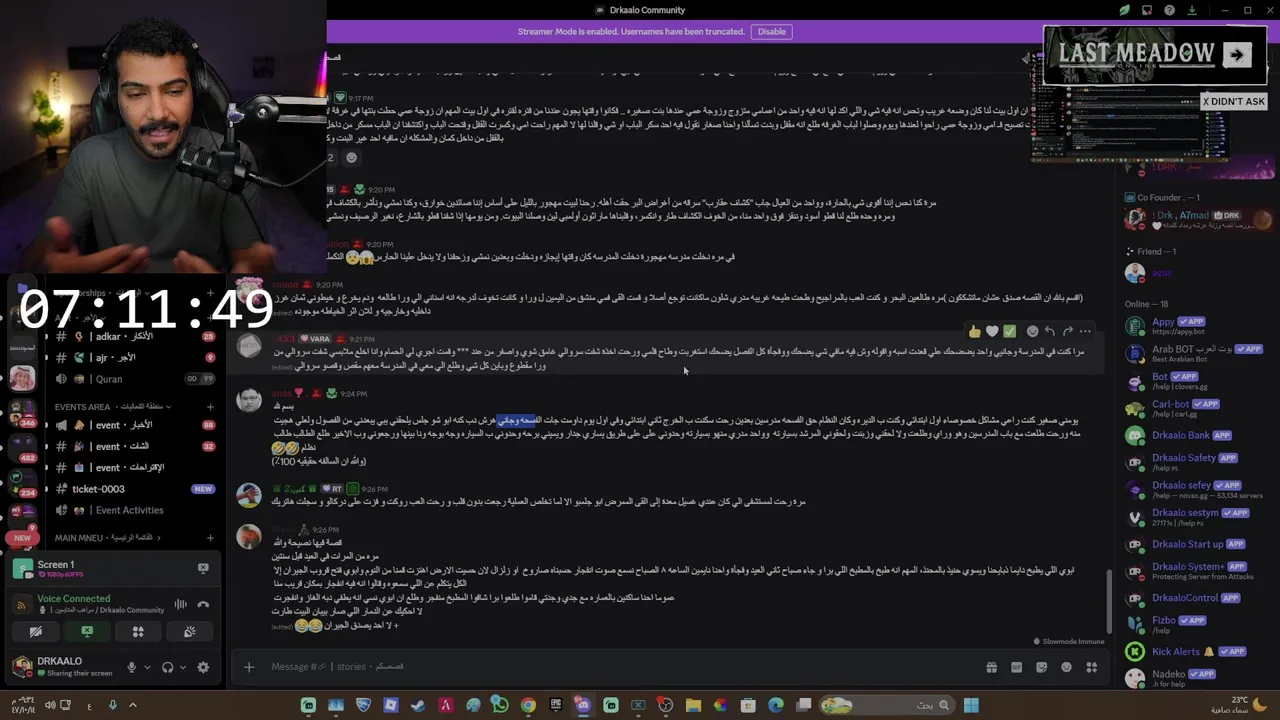Click the Windows Start button
1280x720 pixels.
point(971,706)
